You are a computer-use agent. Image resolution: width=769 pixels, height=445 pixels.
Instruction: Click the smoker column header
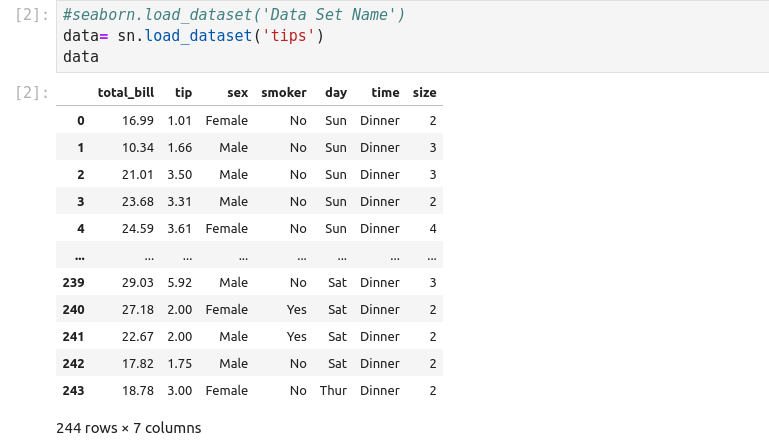coord(283,93)
